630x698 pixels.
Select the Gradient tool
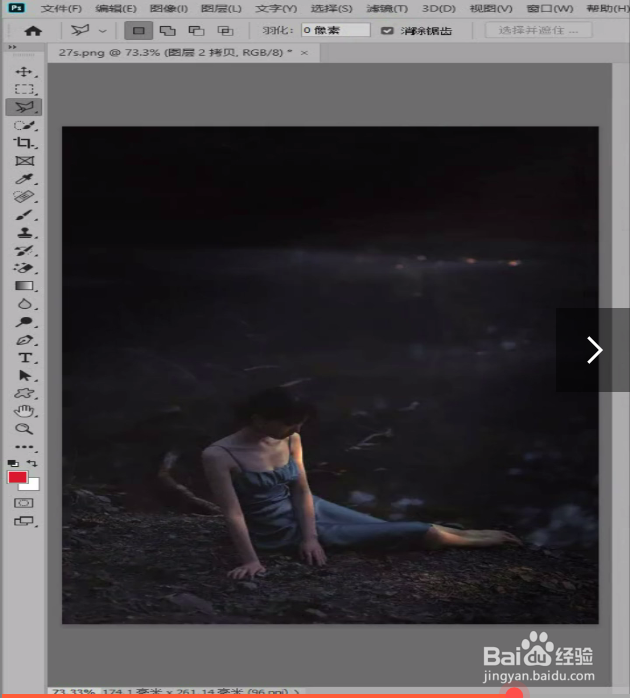click(x=24, y=286)
